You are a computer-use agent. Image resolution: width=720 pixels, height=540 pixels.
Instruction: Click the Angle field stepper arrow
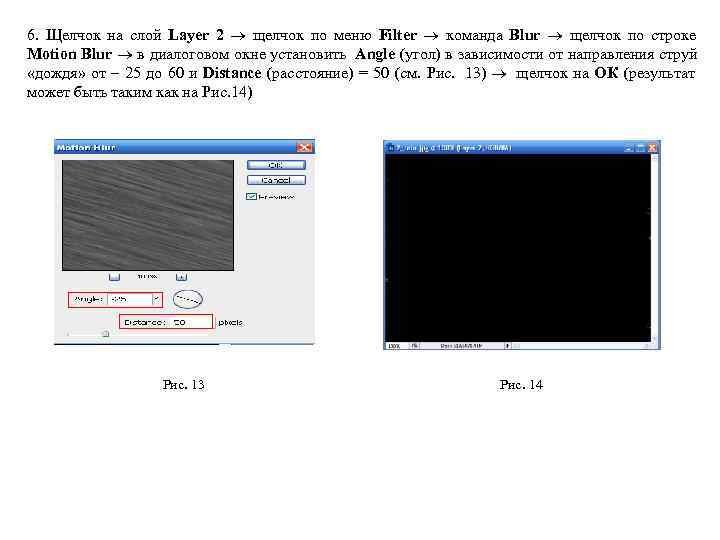coord(157,299)
